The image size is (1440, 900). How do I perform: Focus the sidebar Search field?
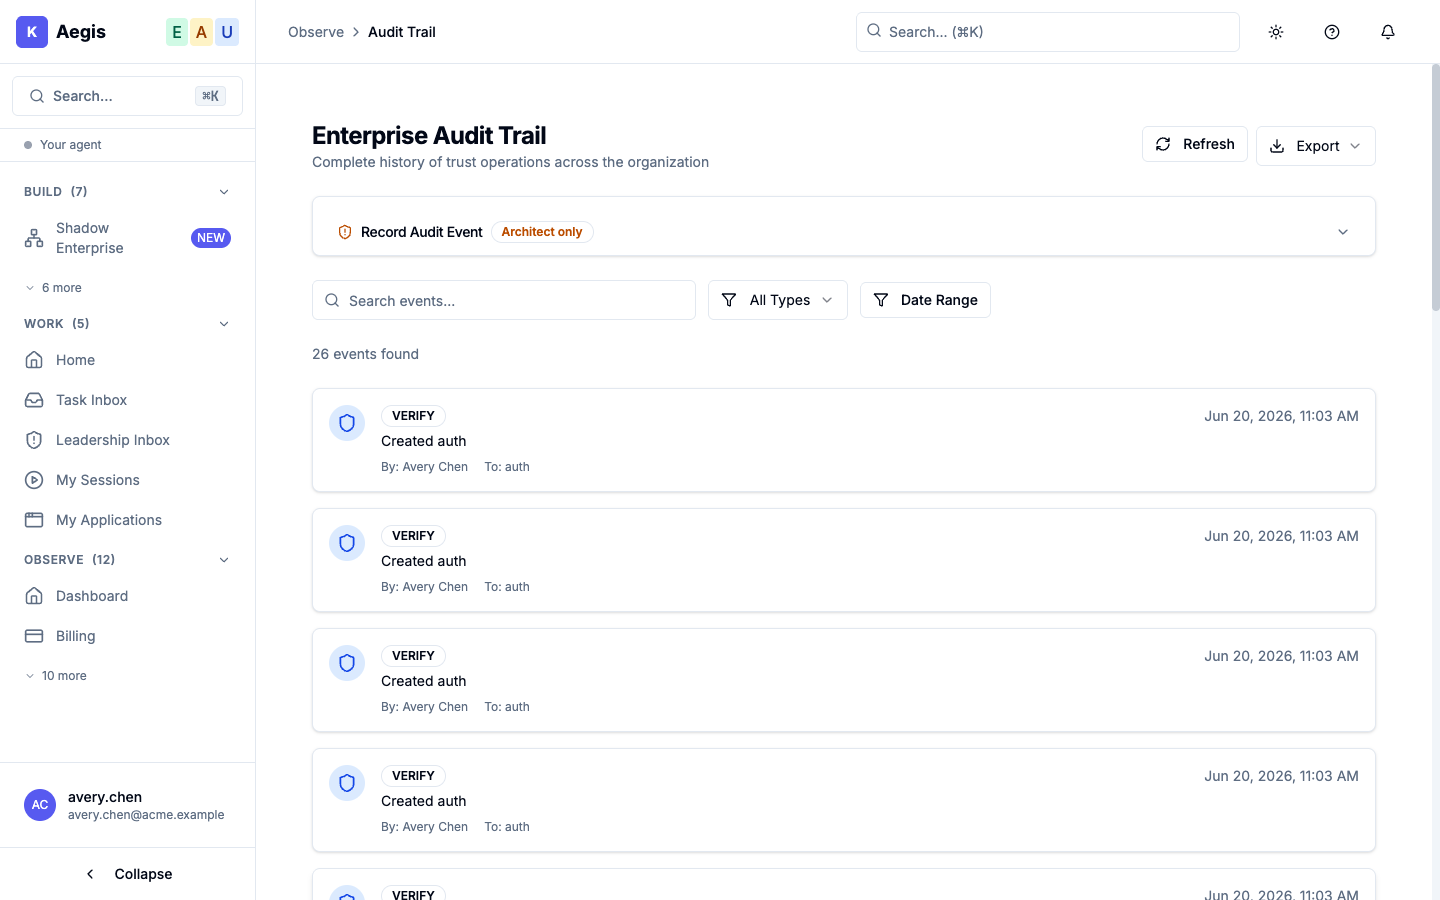click(127, 96)
